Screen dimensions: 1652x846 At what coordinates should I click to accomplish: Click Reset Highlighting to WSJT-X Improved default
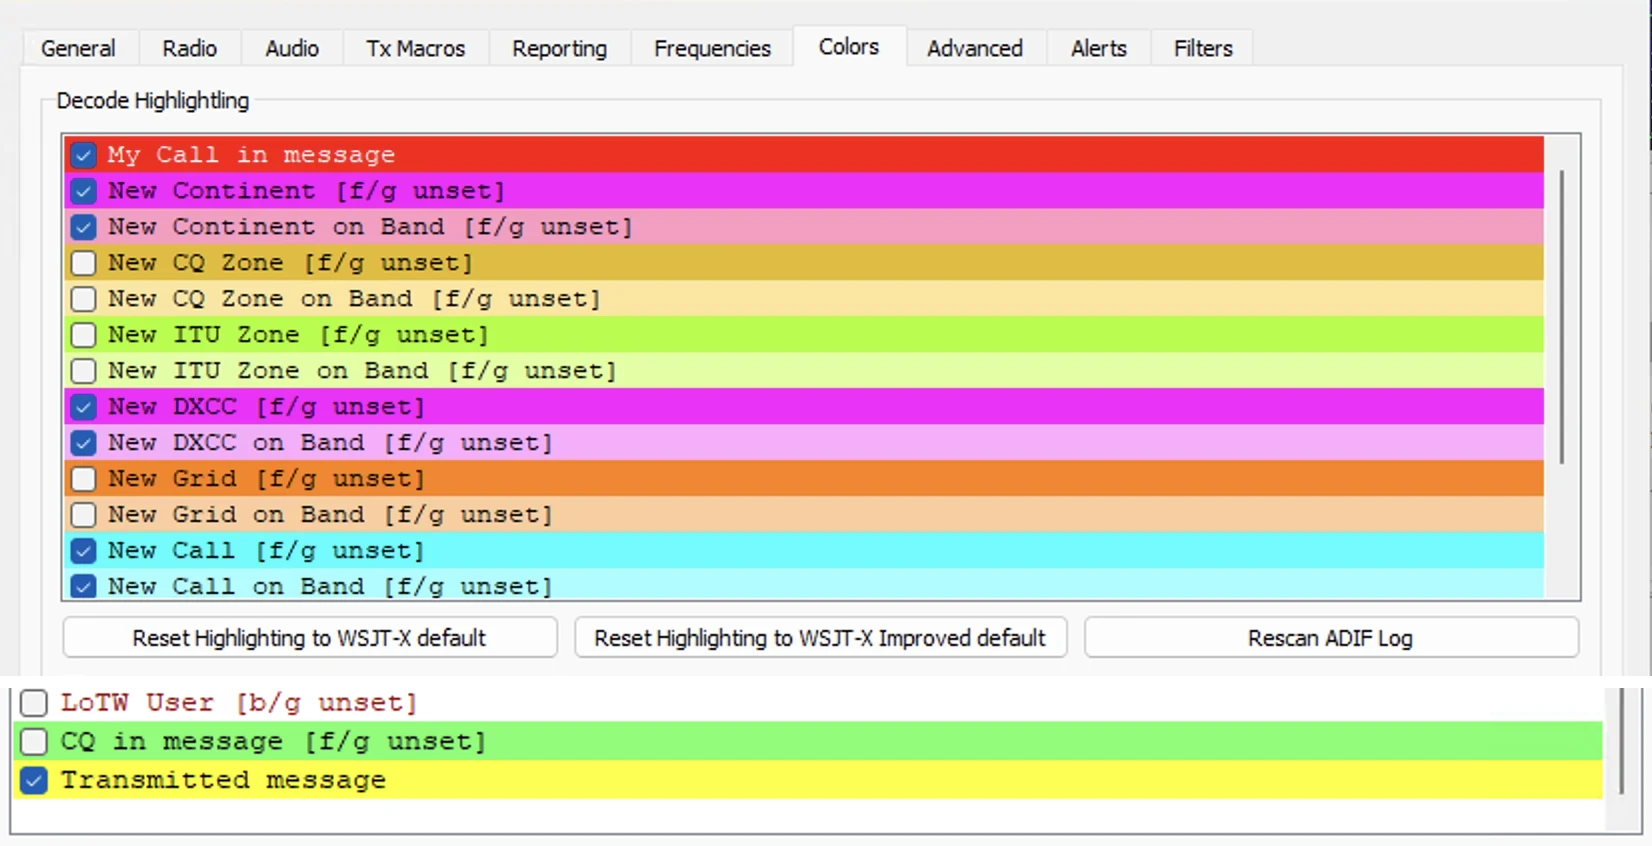[x=820, y=638]
